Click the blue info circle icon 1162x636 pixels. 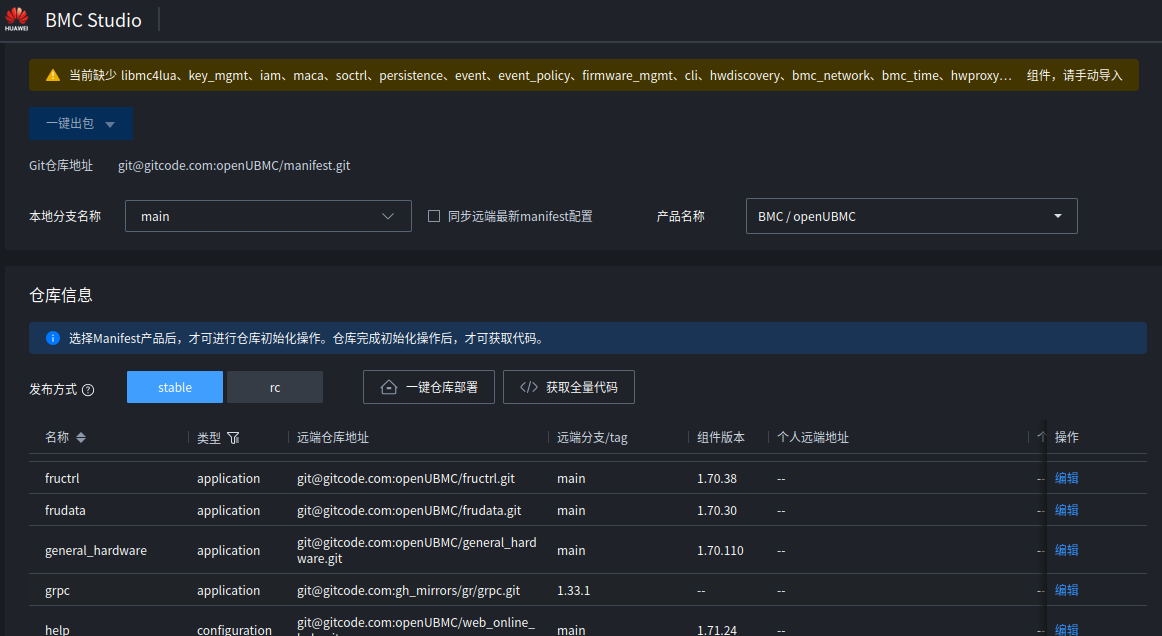(x=52, y=338)
